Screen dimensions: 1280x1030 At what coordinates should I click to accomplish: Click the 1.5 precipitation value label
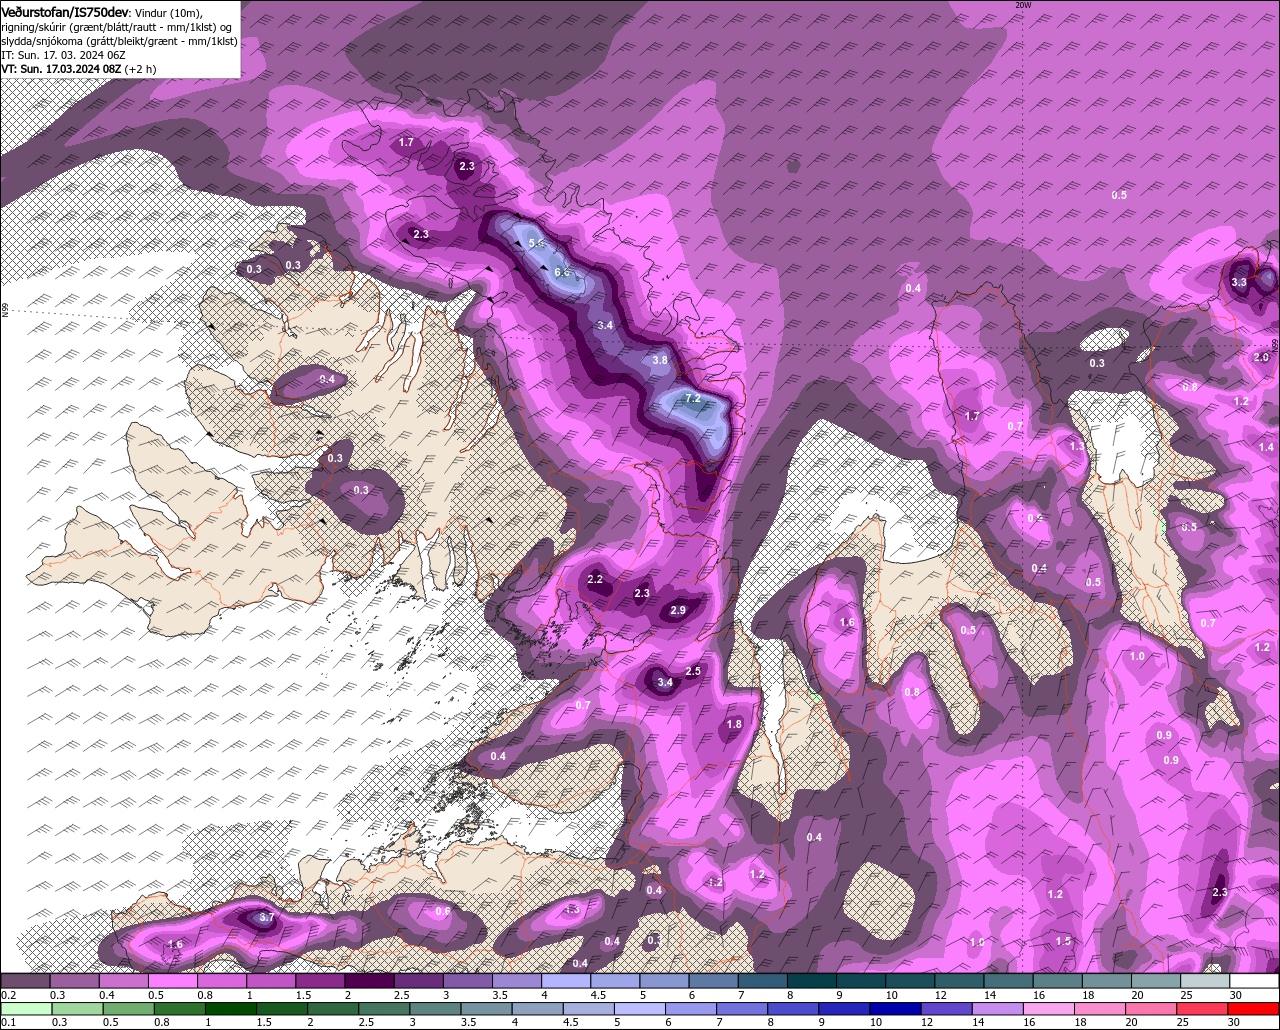pyautogui.click(x=1063, y=941)
